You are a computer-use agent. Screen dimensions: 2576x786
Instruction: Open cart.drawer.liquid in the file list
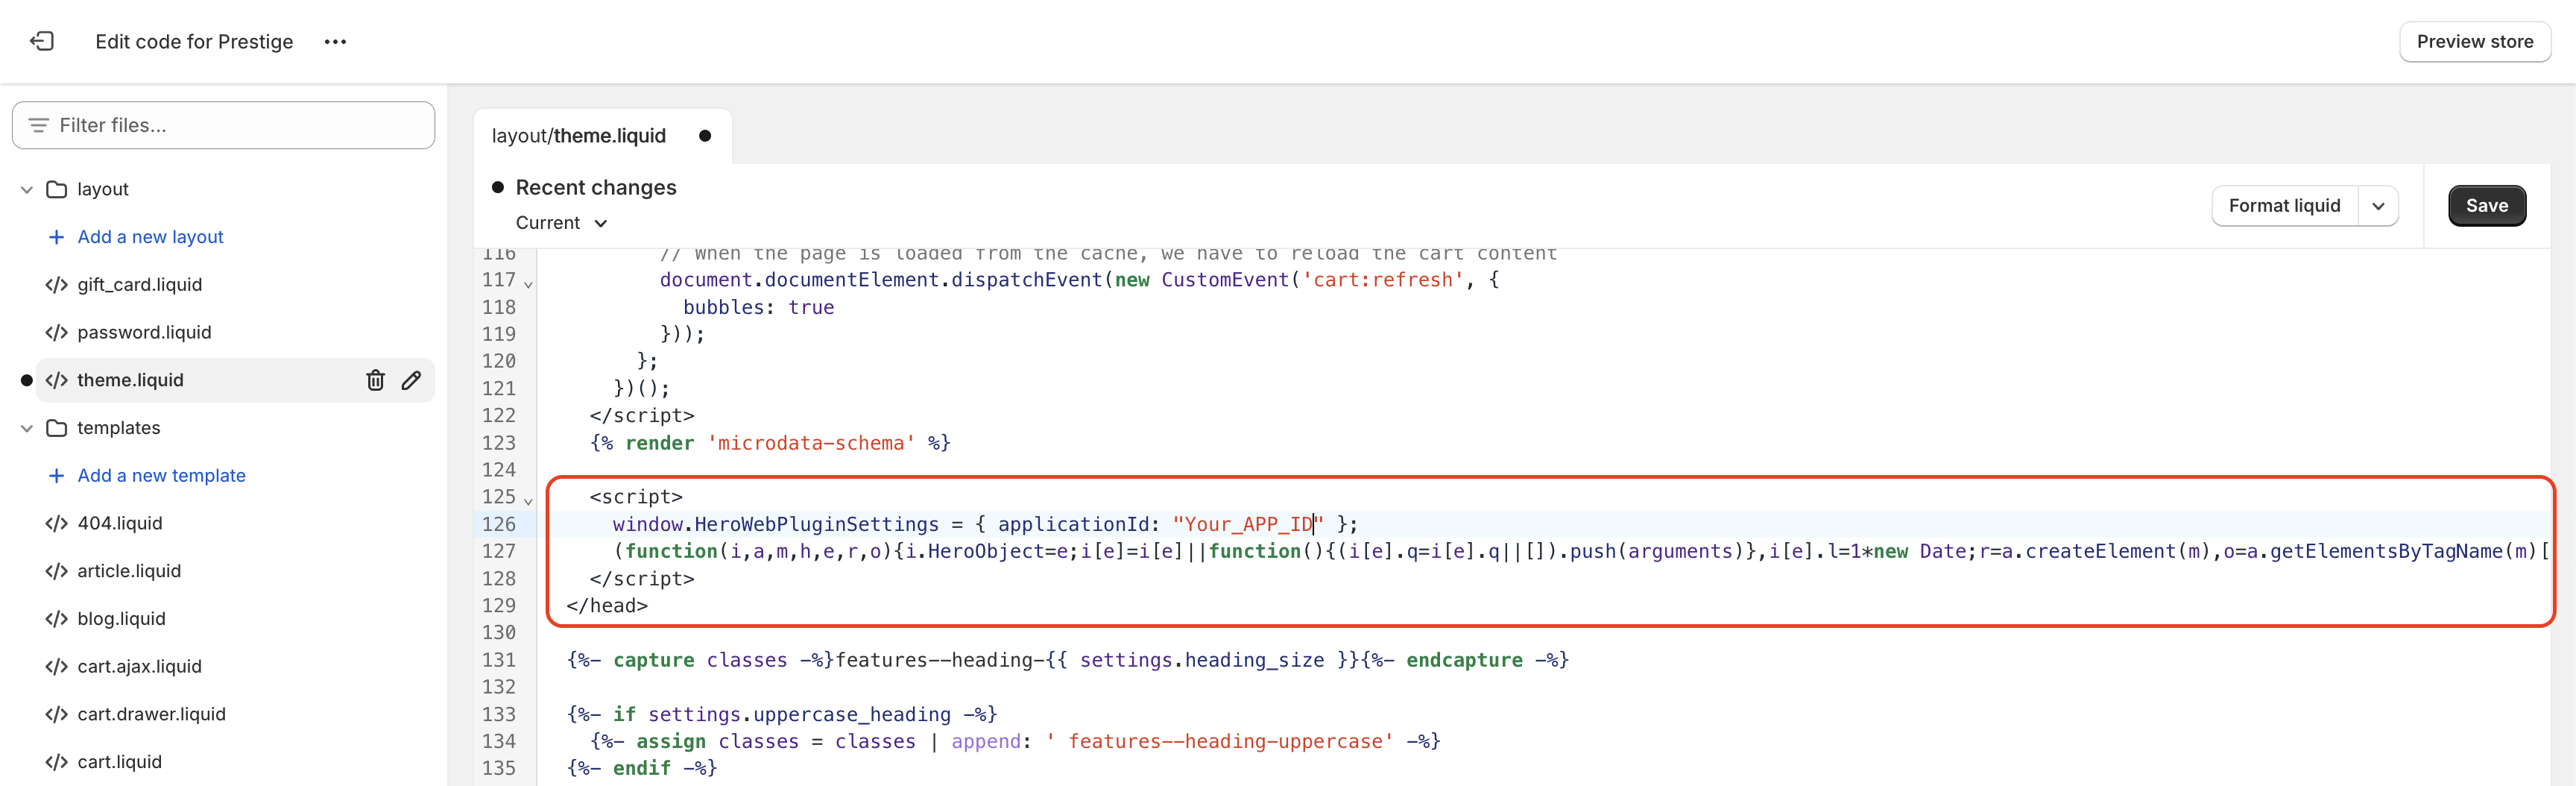(x=151, y=714)
